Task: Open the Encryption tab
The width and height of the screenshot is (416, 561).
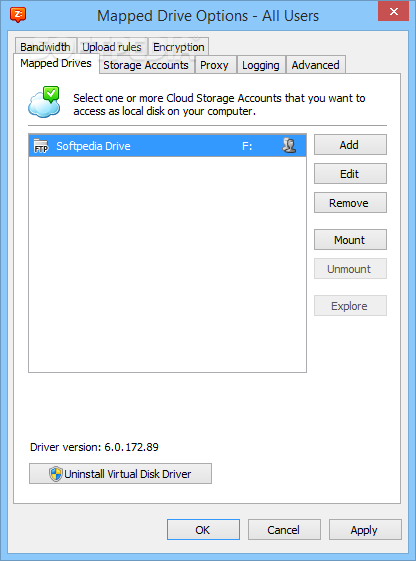Action: (178, 47)
